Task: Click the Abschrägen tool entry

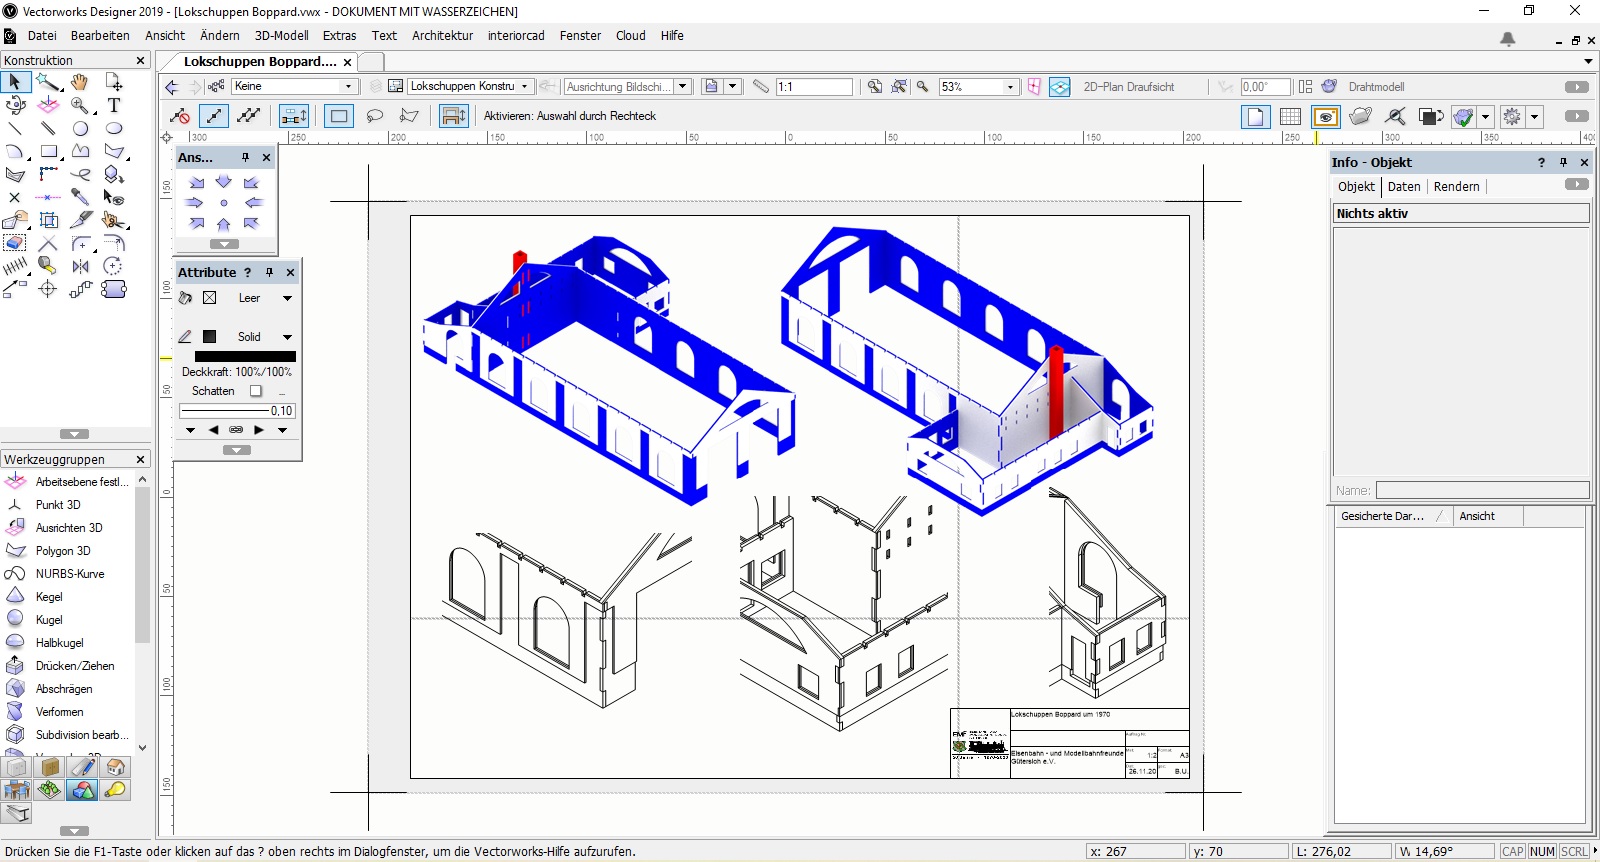Action: pos(66,689)
